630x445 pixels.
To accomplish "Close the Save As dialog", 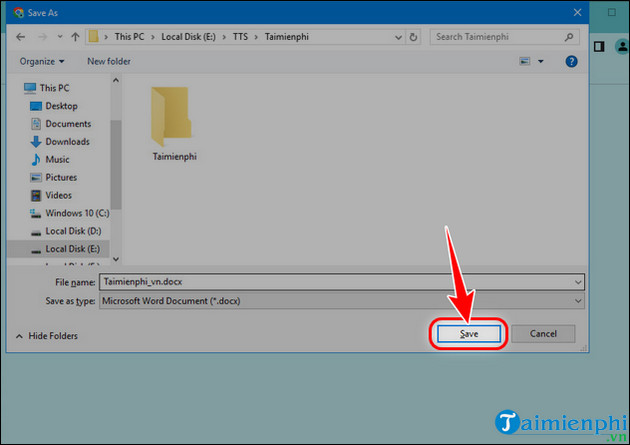I will pos(577,12).
